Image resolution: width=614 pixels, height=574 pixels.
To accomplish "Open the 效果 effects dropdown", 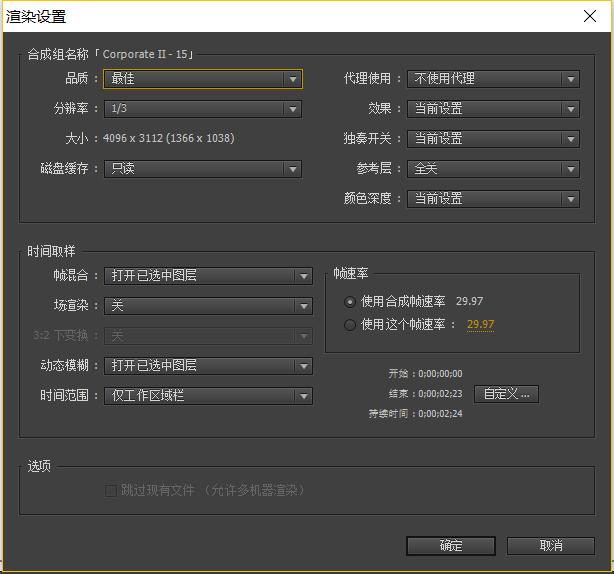I will [x=493, y=109].
